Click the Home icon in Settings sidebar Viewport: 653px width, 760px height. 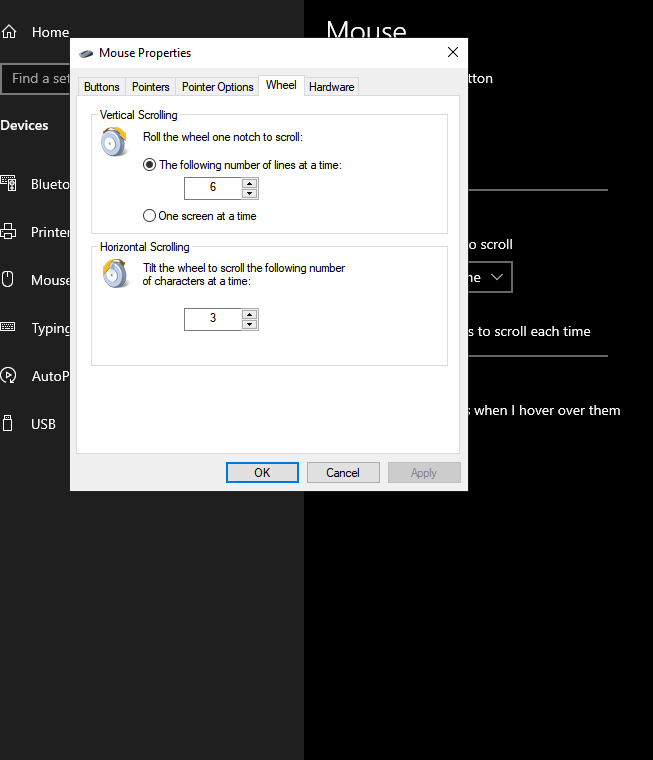click(9, 32)
